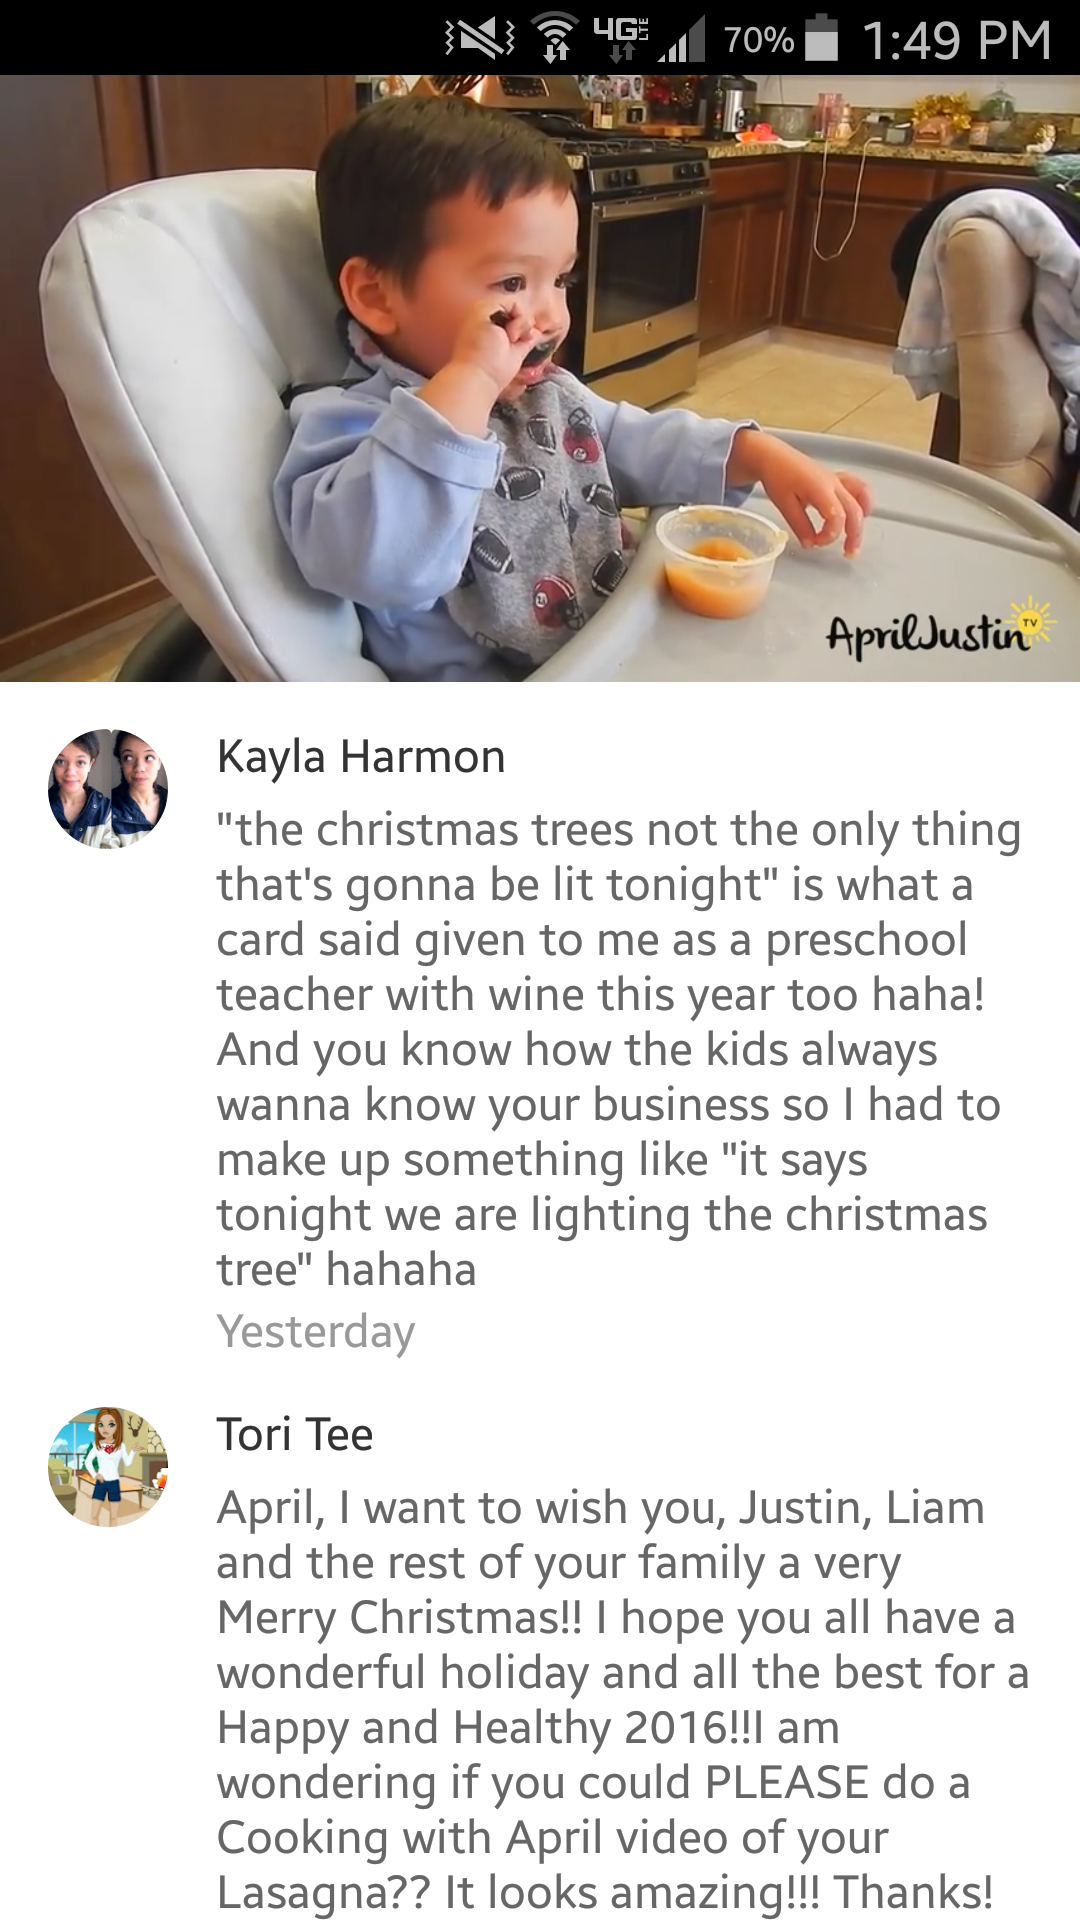Tap the 70% battery percentage text
The image size is (1080, 1920).
pyautogui.click(x=758, y=40)
